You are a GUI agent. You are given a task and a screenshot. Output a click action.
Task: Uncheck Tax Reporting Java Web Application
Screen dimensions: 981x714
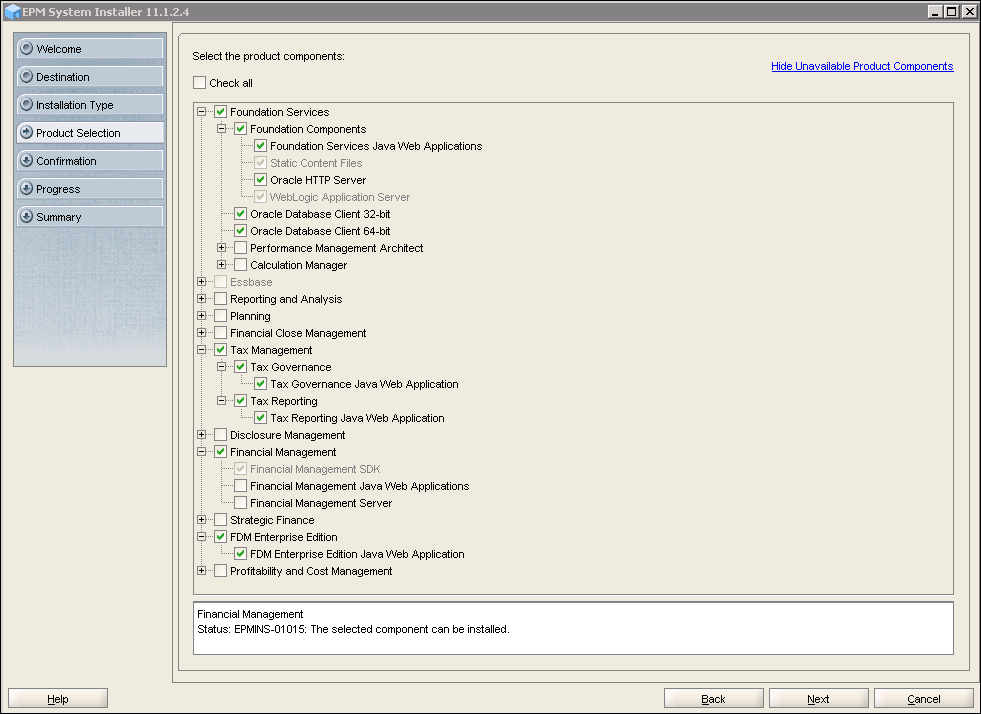(260, 417)
